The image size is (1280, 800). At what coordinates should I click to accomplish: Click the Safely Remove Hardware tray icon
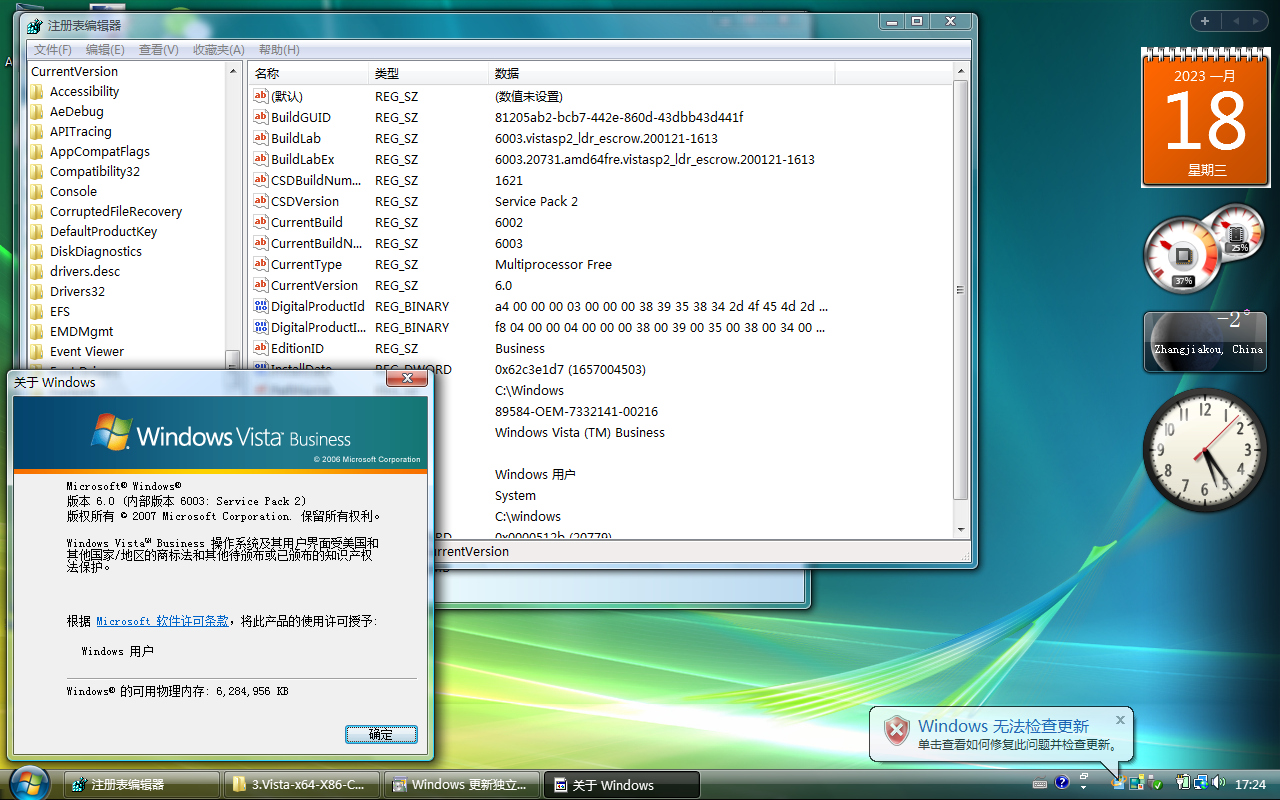[x=1154, y=783]
